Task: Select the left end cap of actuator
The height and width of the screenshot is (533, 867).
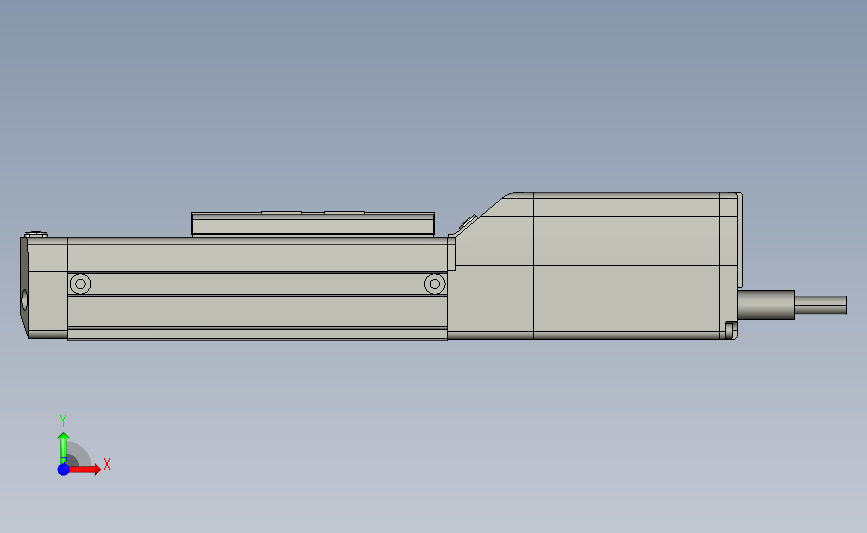Action: click(x=44, y=288)
